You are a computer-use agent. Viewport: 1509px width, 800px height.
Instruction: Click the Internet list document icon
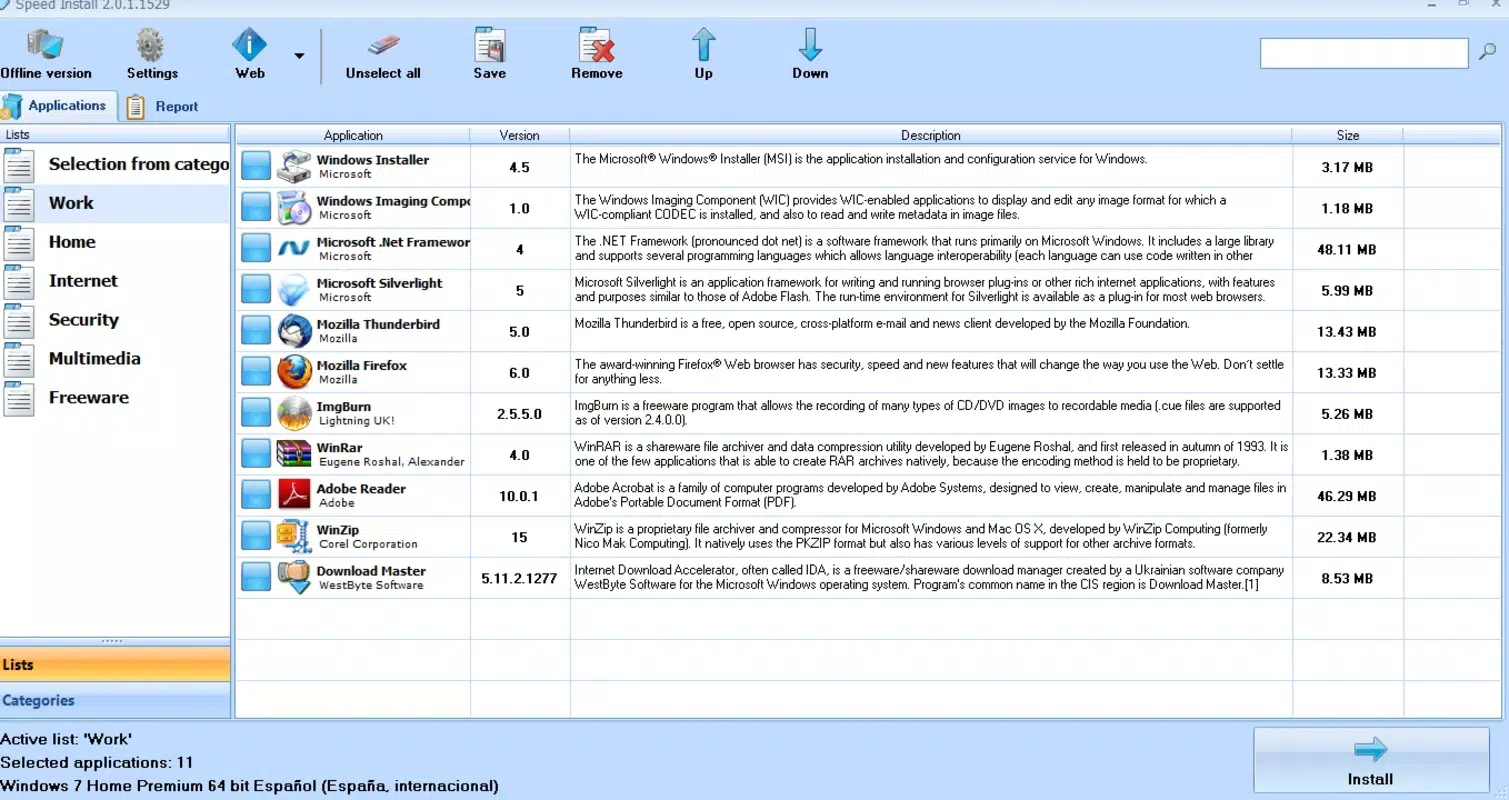(x=19, y=281)
